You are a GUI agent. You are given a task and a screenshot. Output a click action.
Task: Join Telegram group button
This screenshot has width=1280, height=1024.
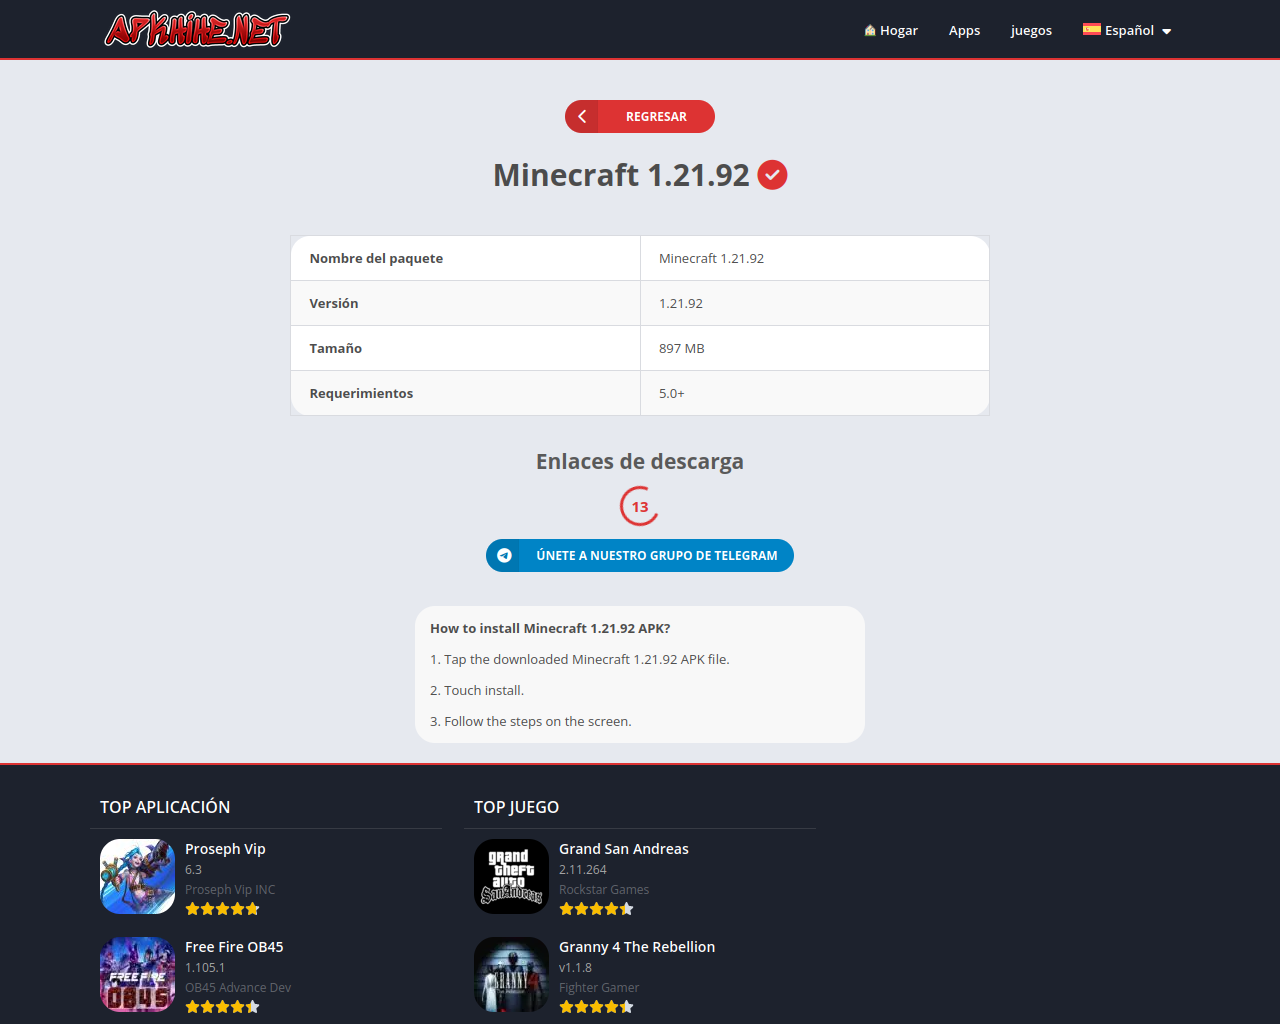(640, 556)
